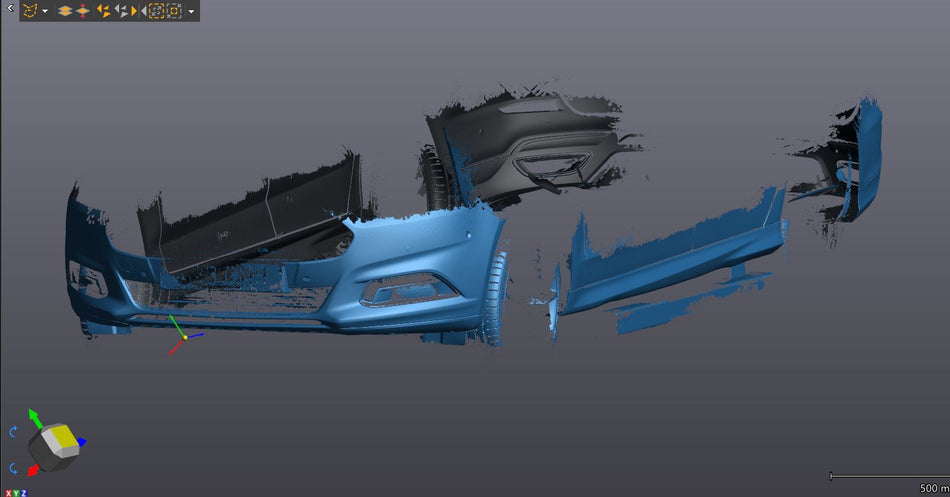
Task: Click the stacked orange layers icon
Action: 65,11
